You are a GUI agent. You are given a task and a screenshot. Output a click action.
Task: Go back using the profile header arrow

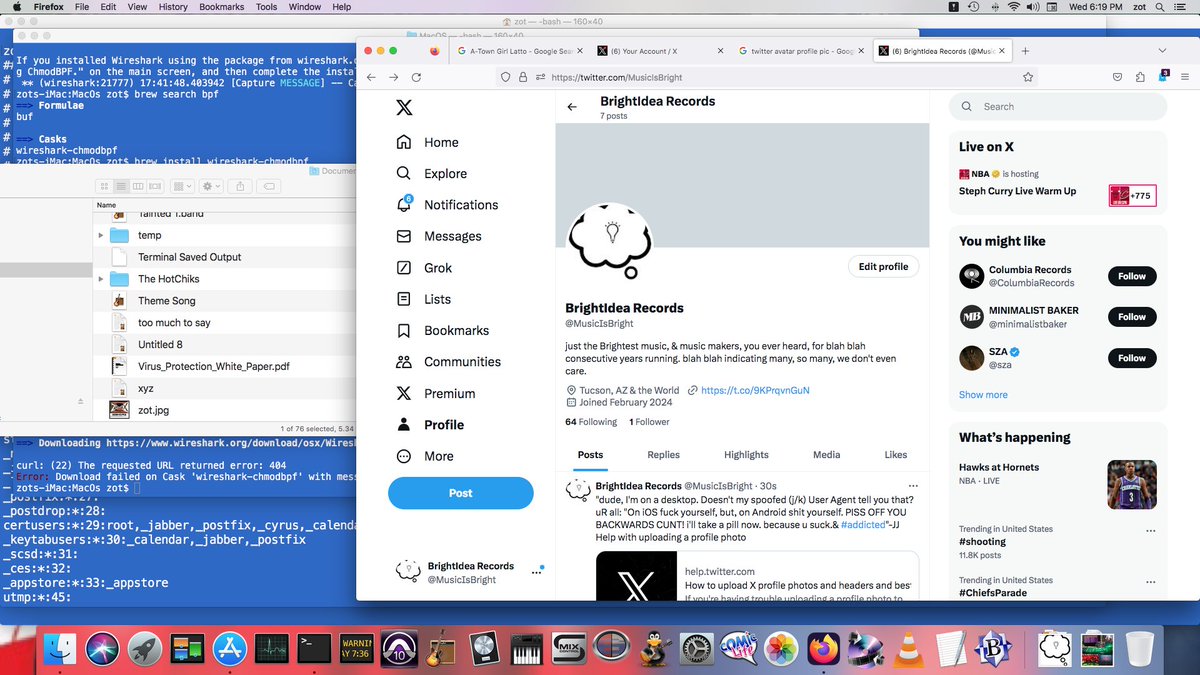coord(572,107)
